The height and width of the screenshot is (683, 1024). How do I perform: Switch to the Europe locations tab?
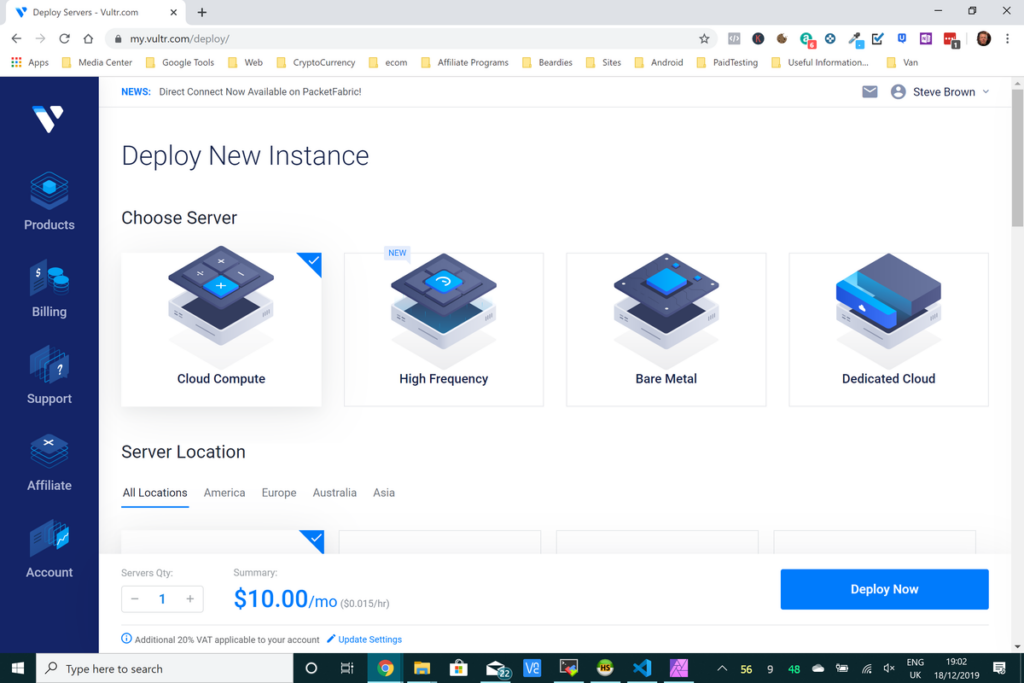(x=279, y=493)
